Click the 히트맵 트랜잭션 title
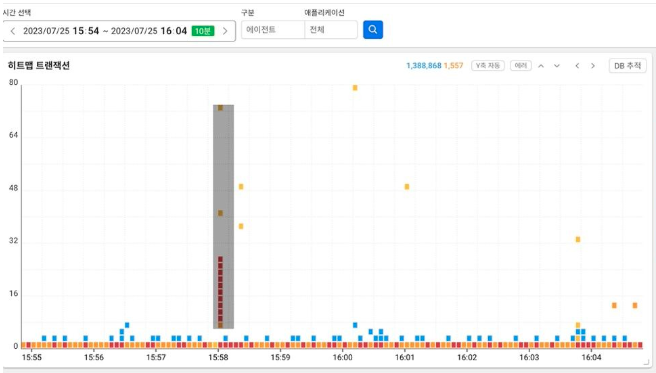The height and width of the screenshot is (373, 656). [38, 65]
